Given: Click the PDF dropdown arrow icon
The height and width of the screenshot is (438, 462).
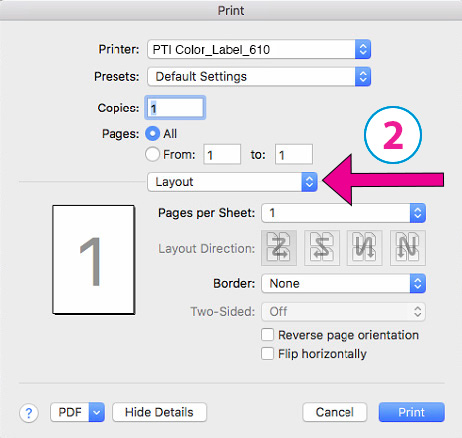Looking at the screenshot, I should coord(97,412).
